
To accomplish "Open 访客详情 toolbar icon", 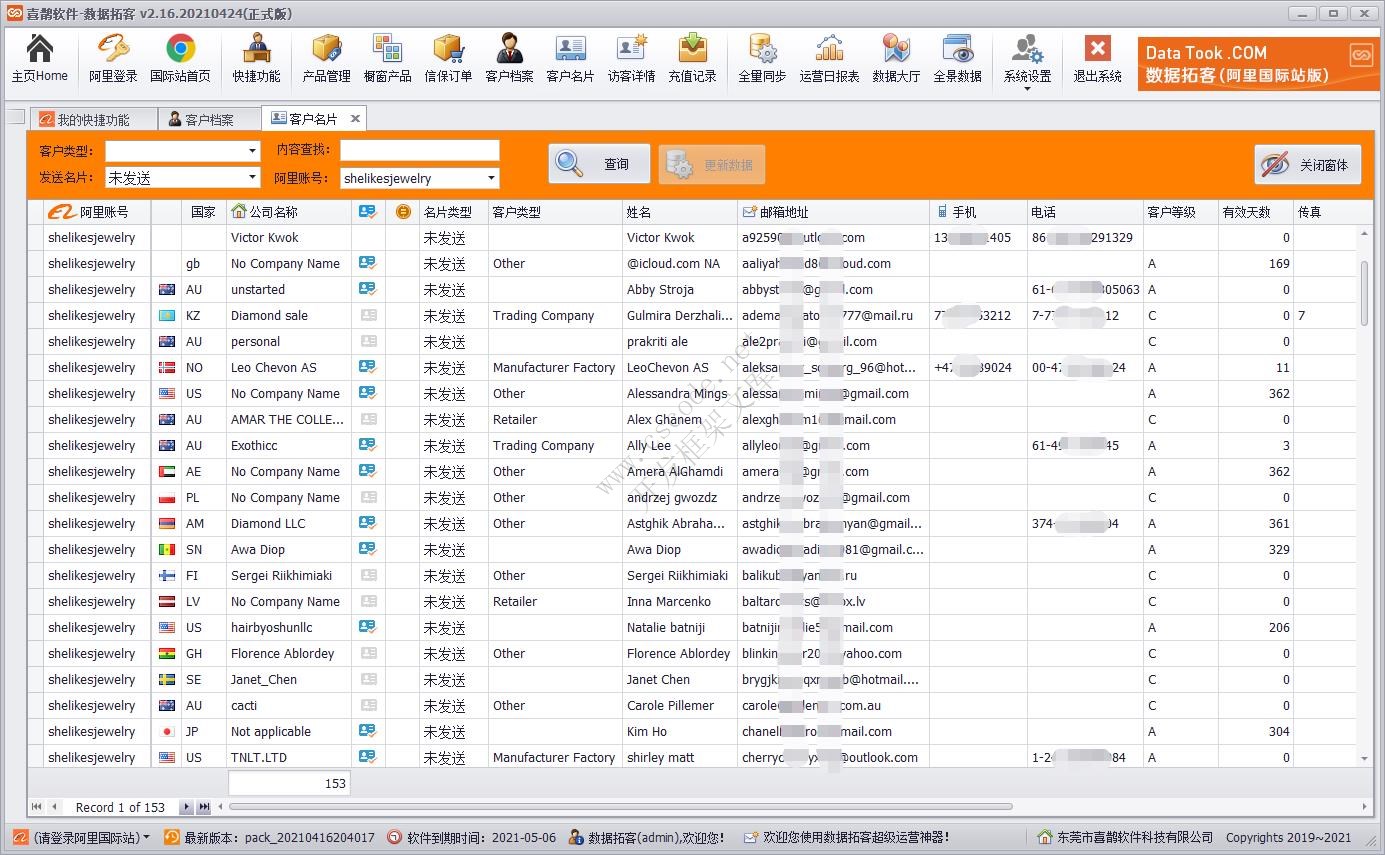I will click(631, 59).
